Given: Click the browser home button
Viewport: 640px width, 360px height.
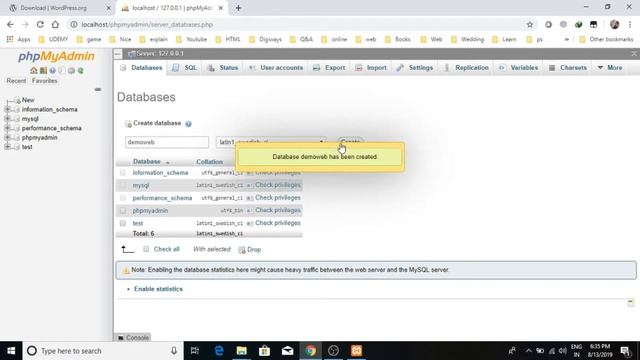Looking at the screenshot, I should [55, 24].
